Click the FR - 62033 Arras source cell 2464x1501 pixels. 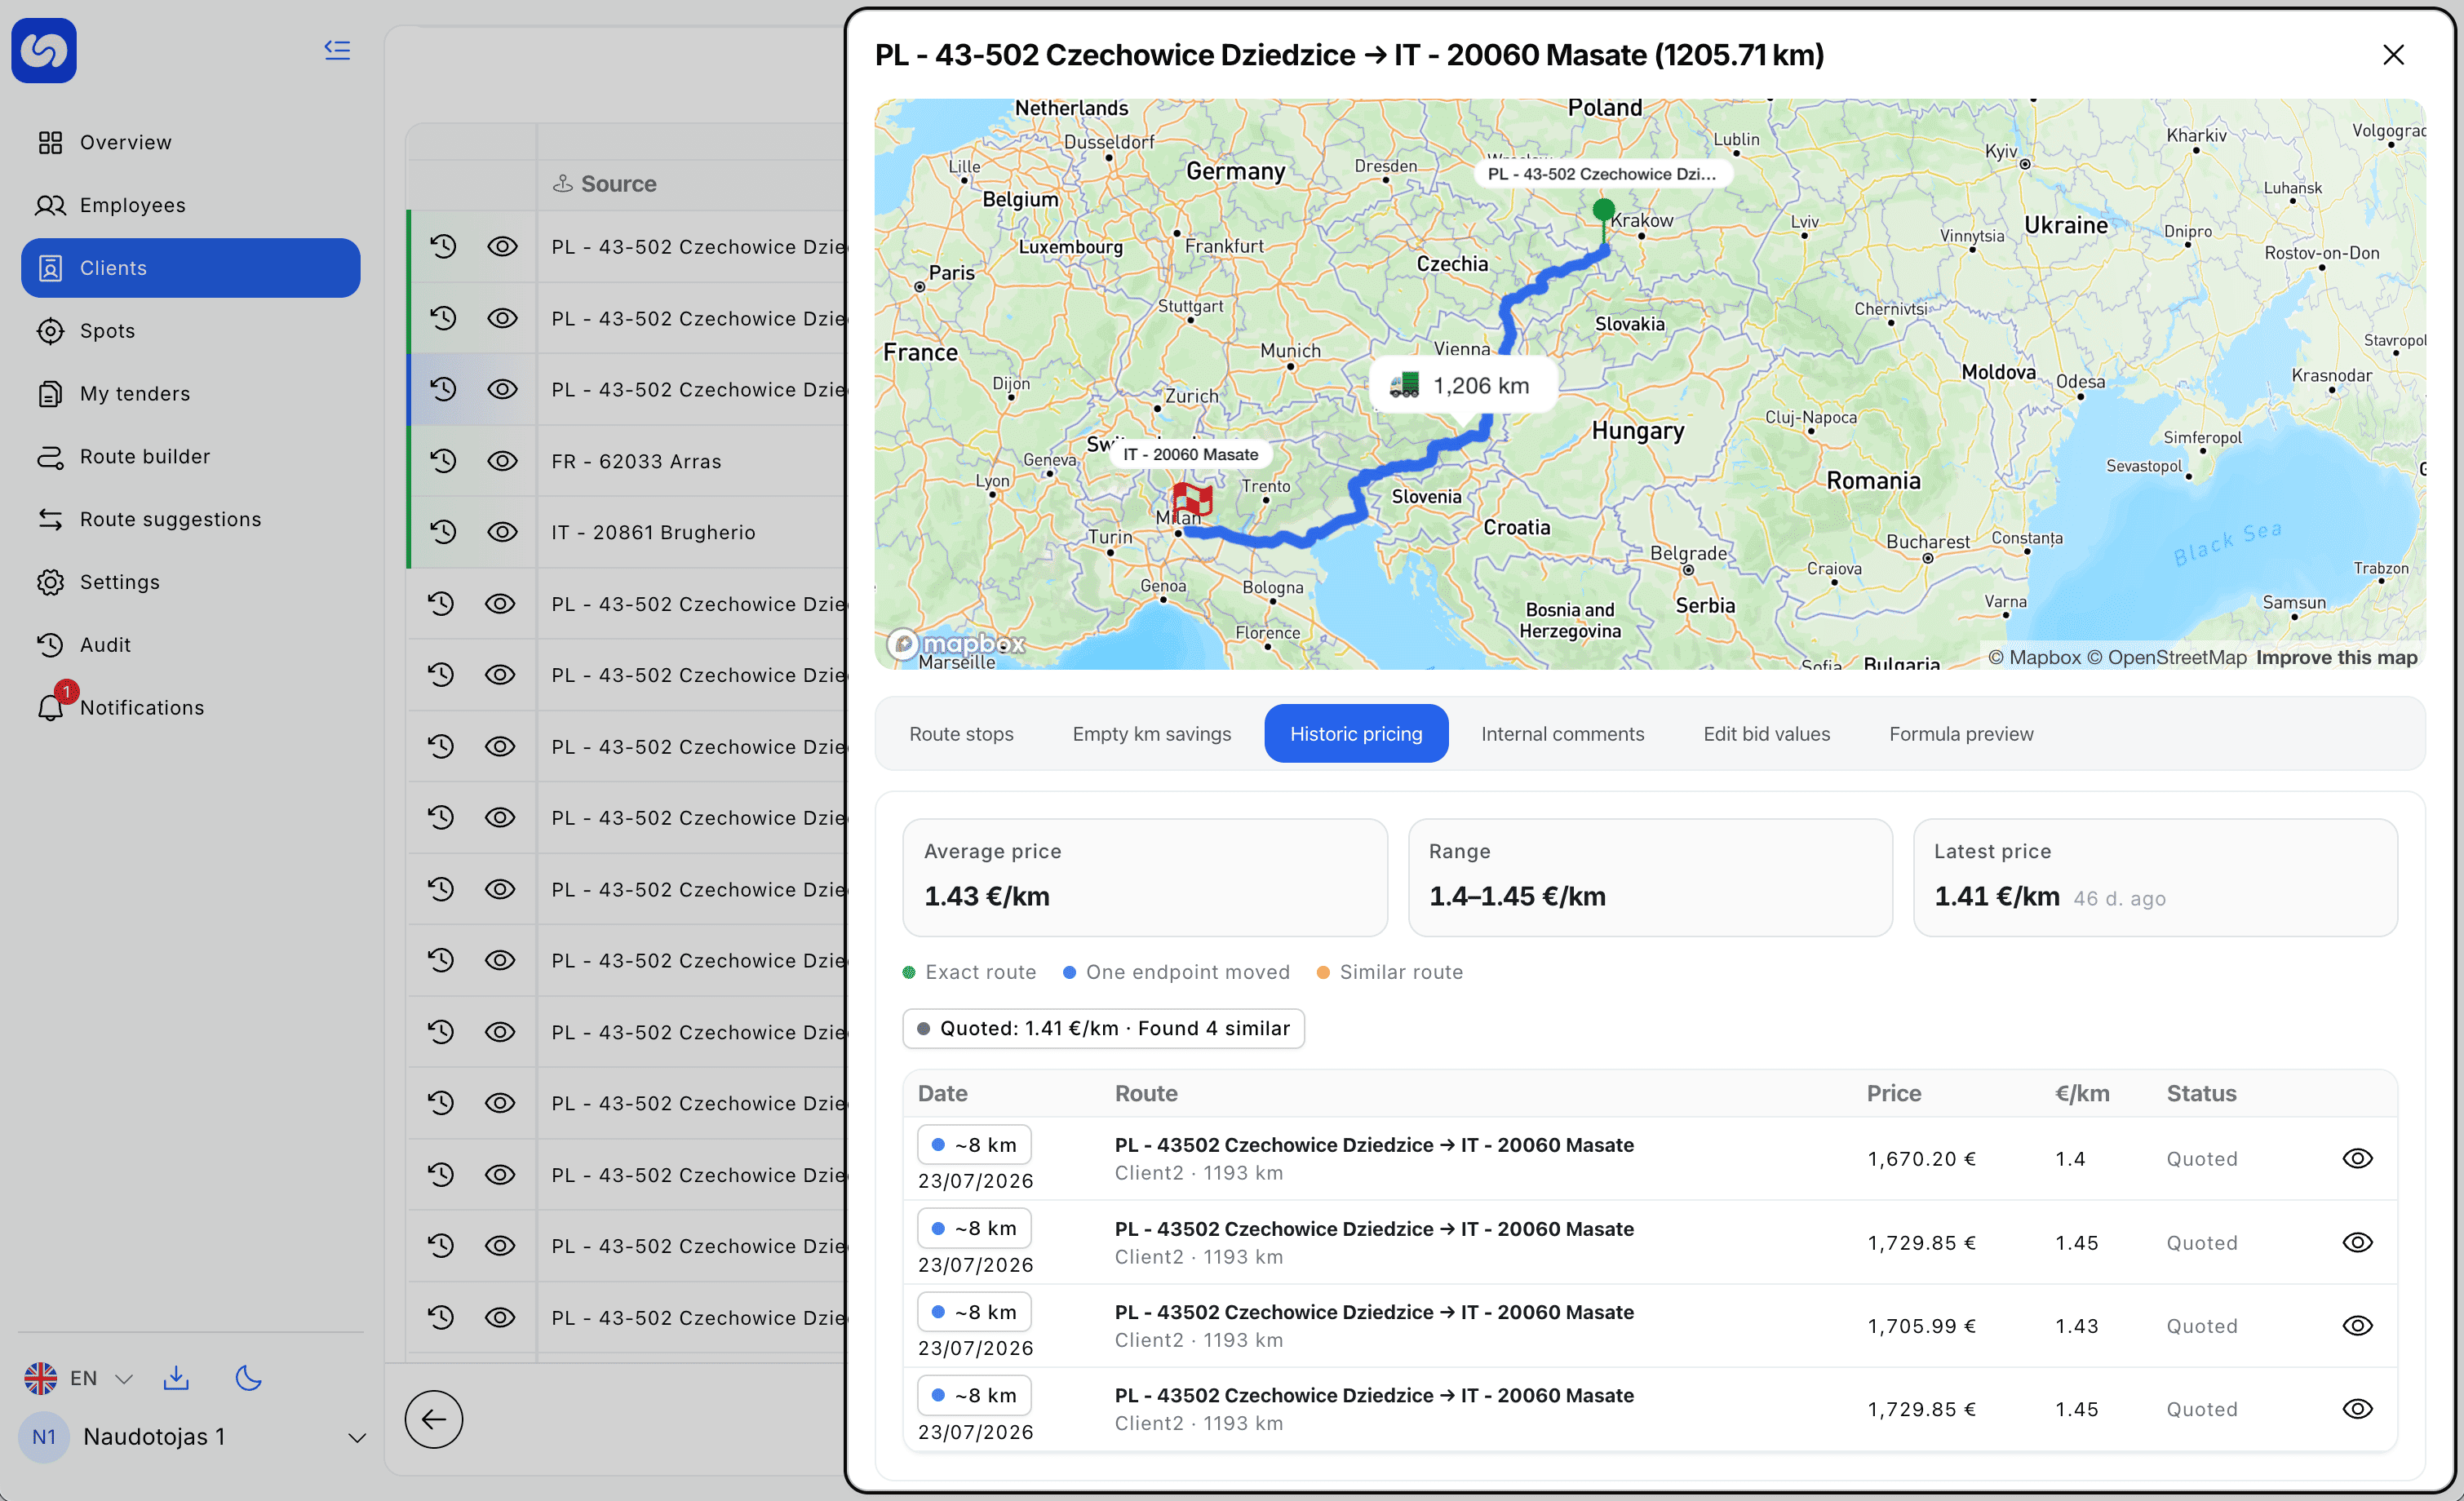636,461
